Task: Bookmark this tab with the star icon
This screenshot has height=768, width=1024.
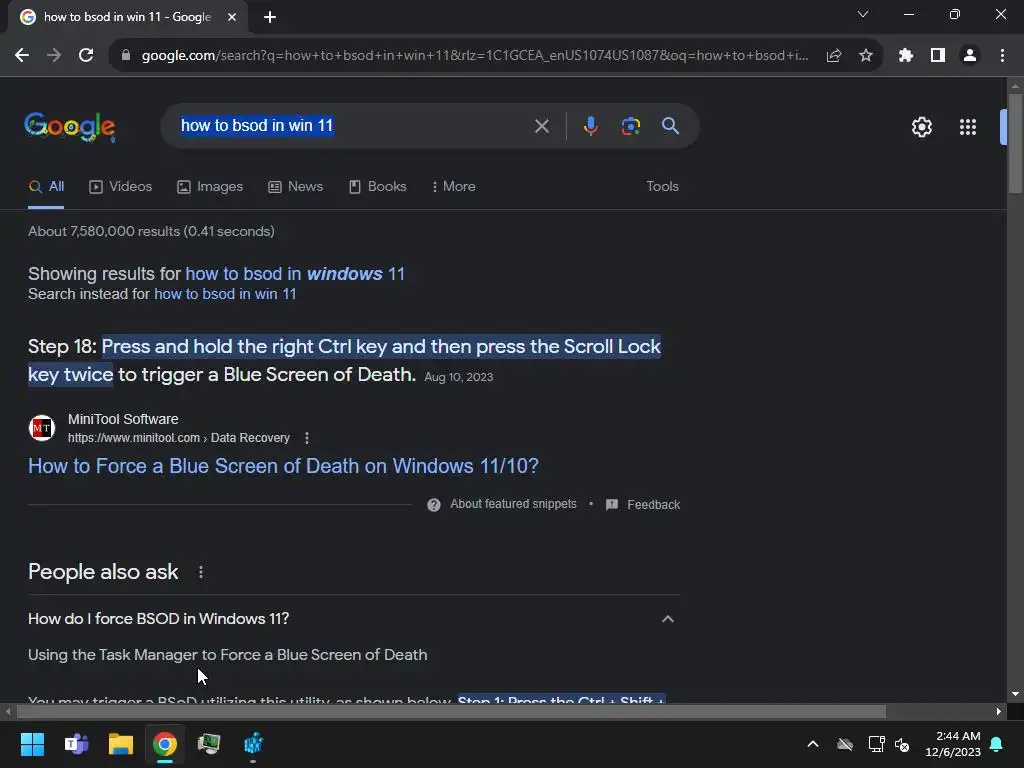Action: [866, 56]
